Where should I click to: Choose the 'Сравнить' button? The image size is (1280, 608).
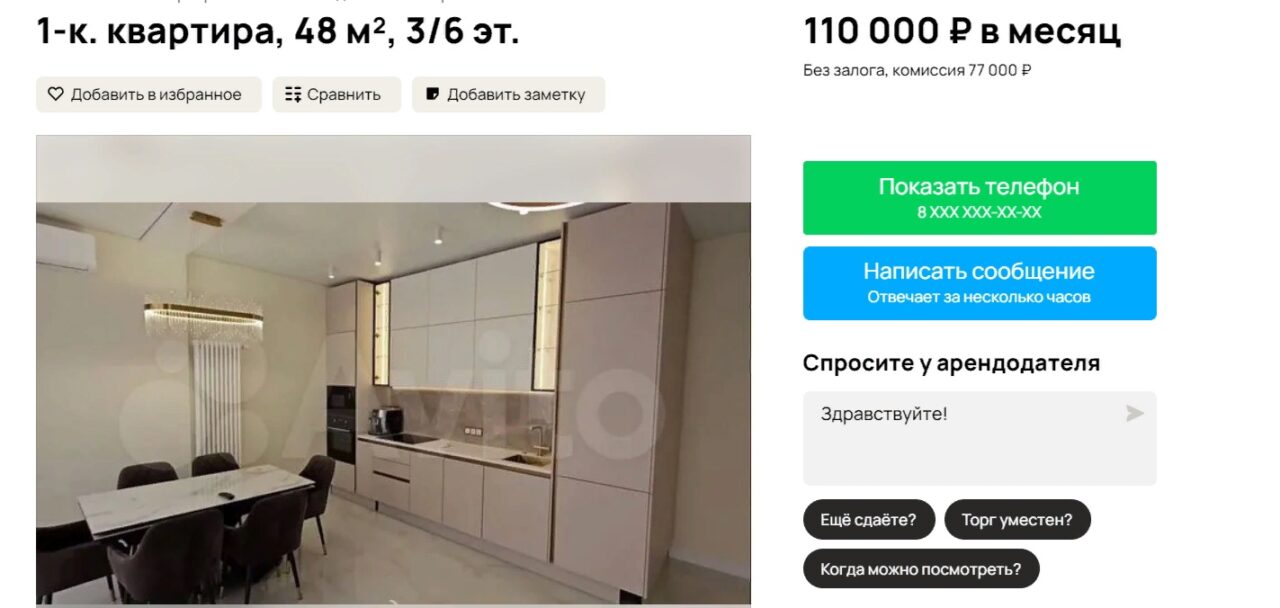point(337,95)
